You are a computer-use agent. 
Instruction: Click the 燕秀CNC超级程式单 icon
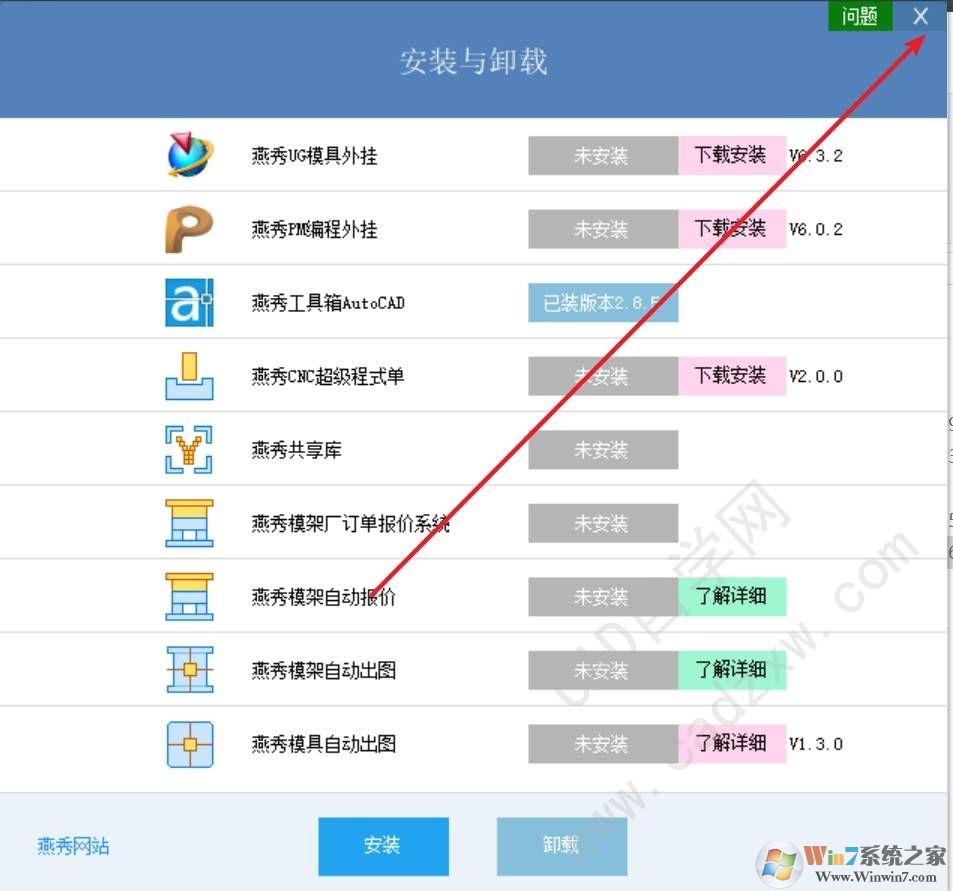(x=189, y=375)
